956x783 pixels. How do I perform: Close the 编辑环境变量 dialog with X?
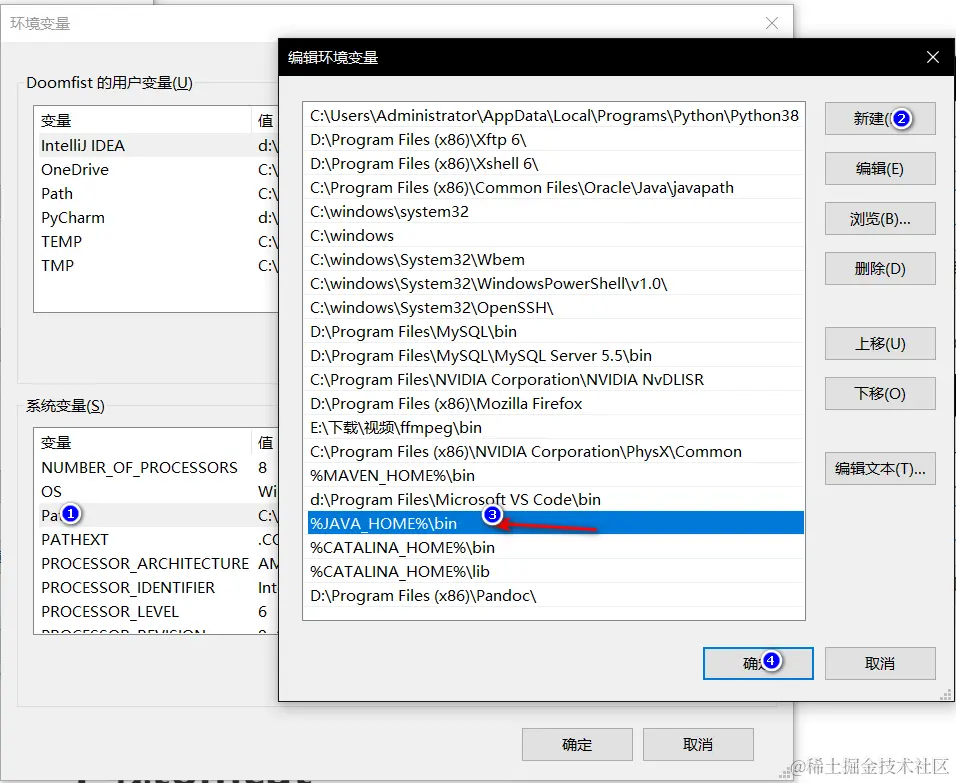(x=932, y=57)
